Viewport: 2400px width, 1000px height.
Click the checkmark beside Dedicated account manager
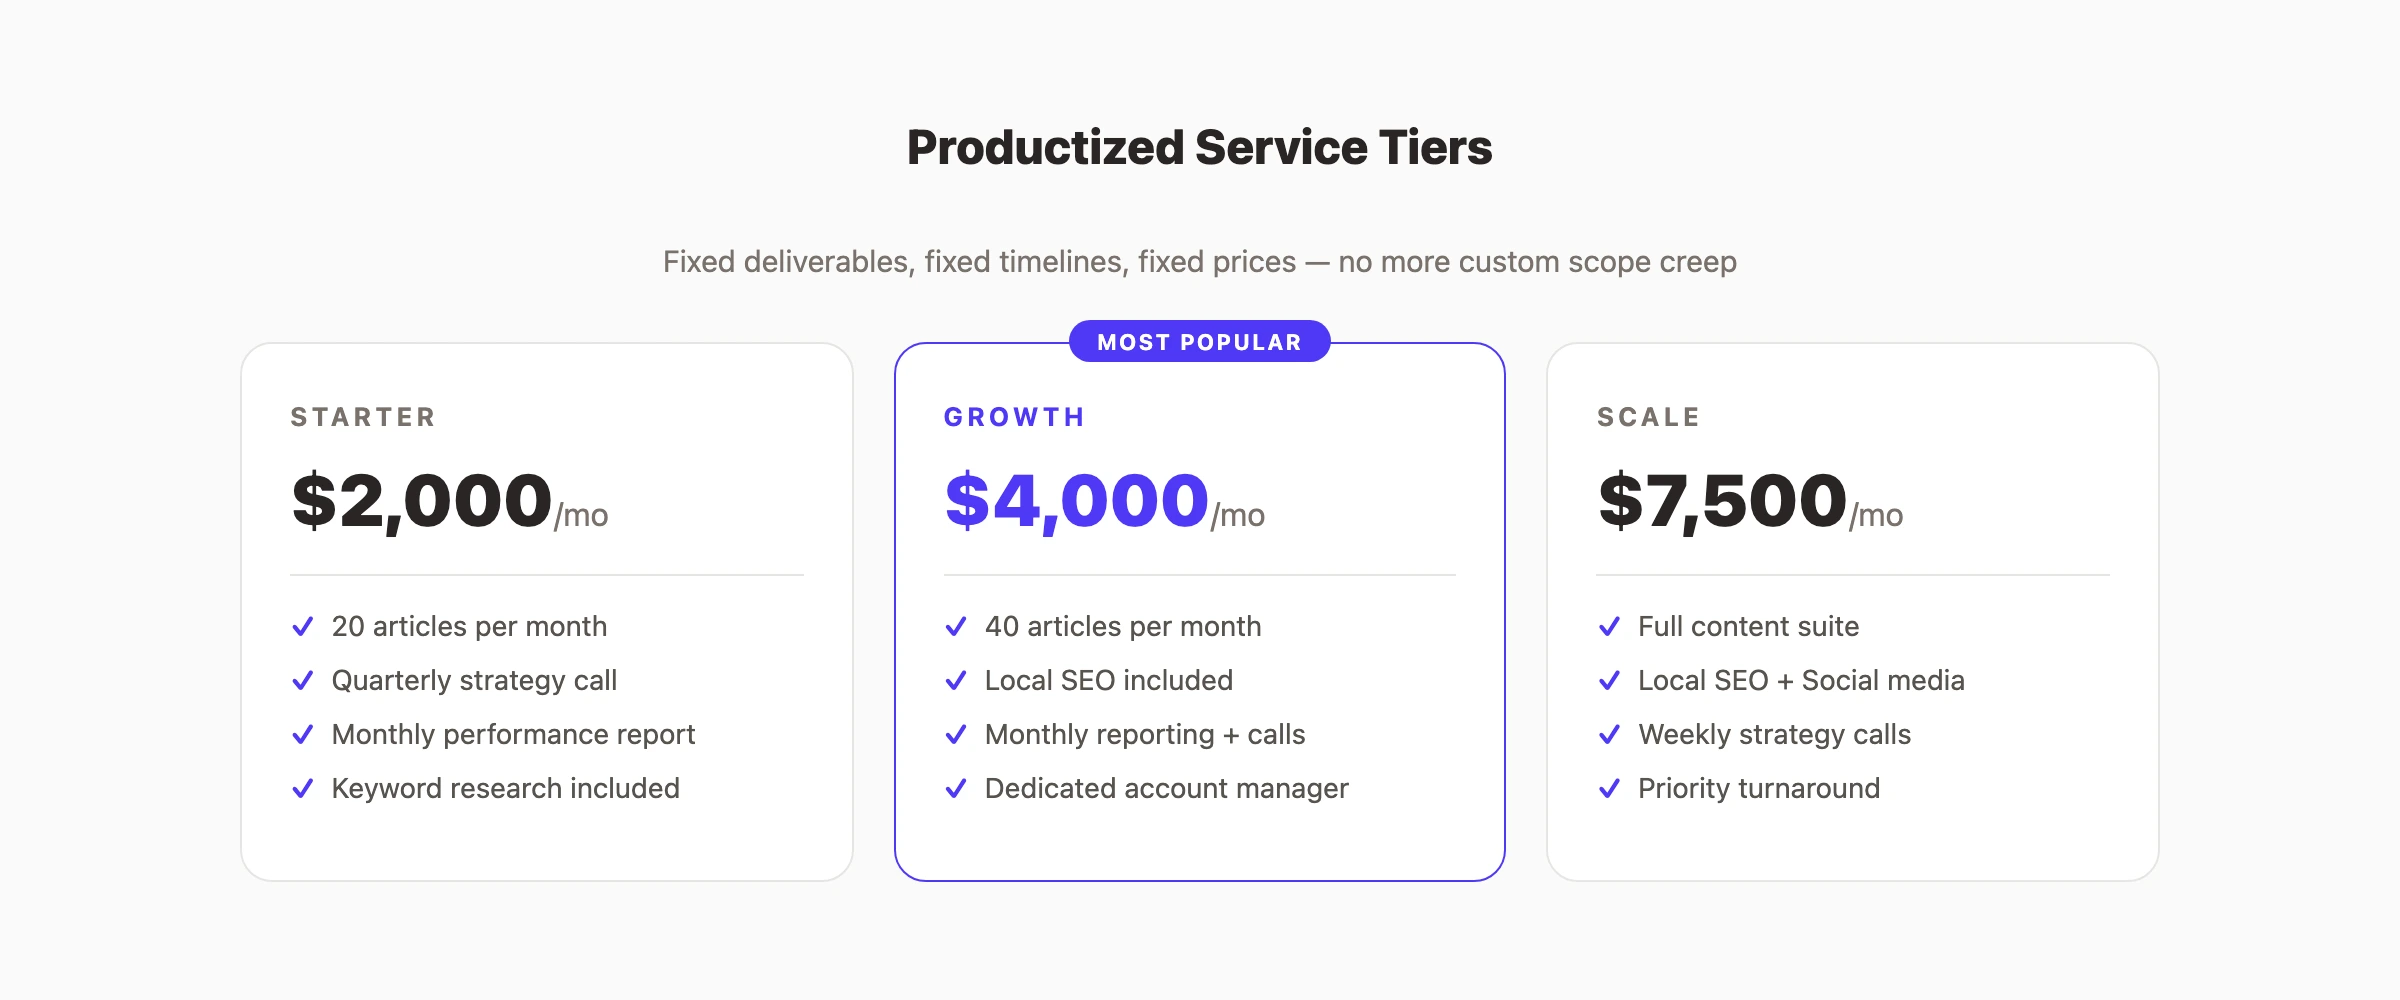(956, 788)
